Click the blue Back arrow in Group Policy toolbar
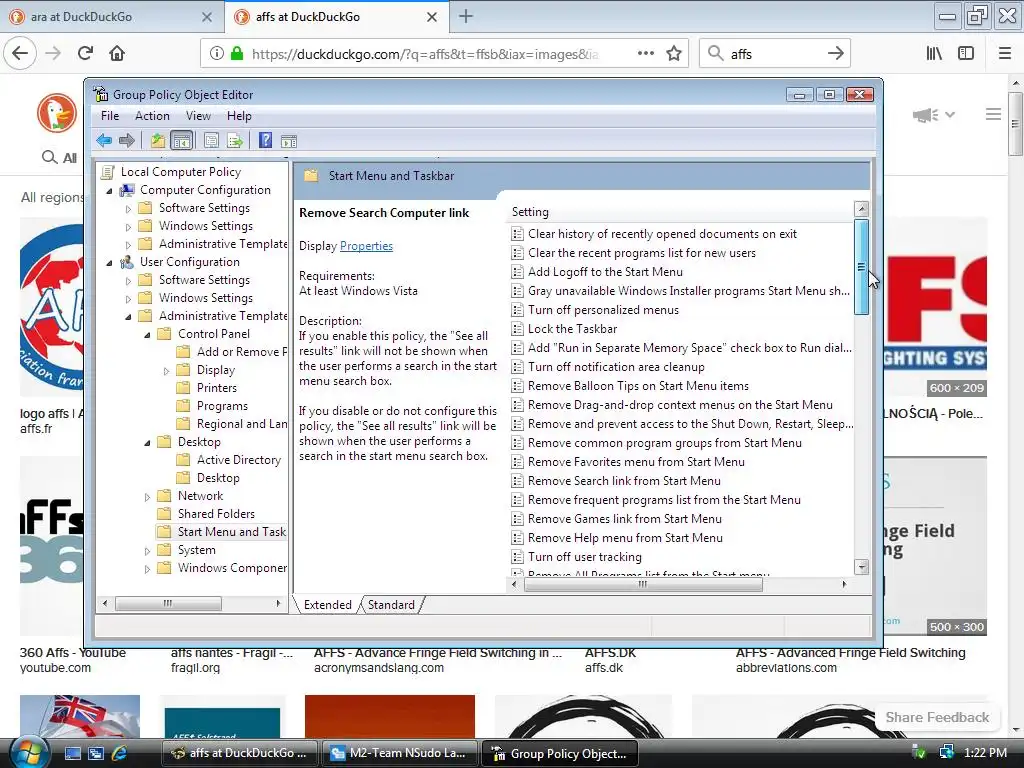 click(104, 140)
